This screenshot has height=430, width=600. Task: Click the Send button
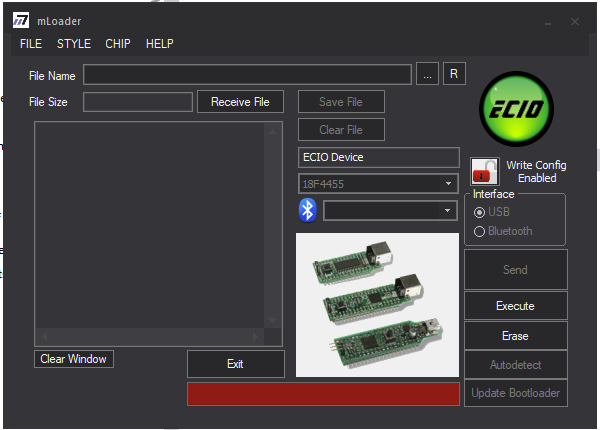click(516, 270)
